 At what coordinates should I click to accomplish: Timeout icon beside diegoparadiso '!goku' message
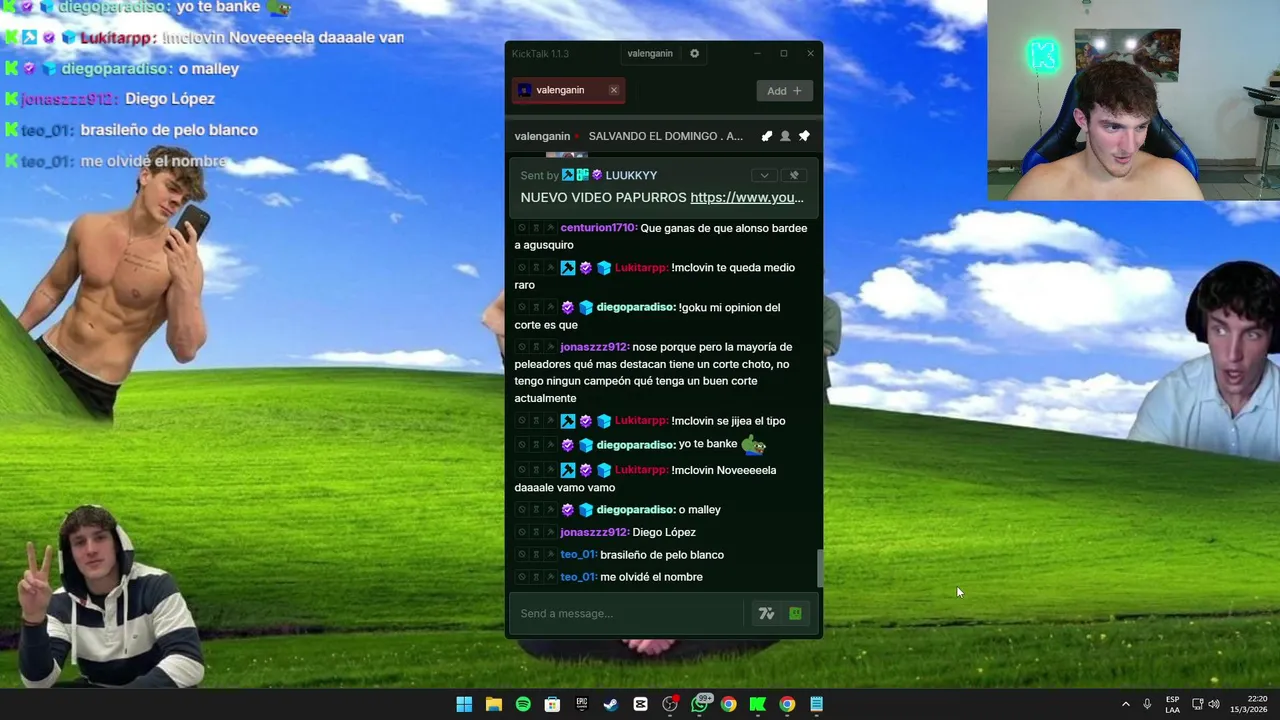[x=536, y=308]
